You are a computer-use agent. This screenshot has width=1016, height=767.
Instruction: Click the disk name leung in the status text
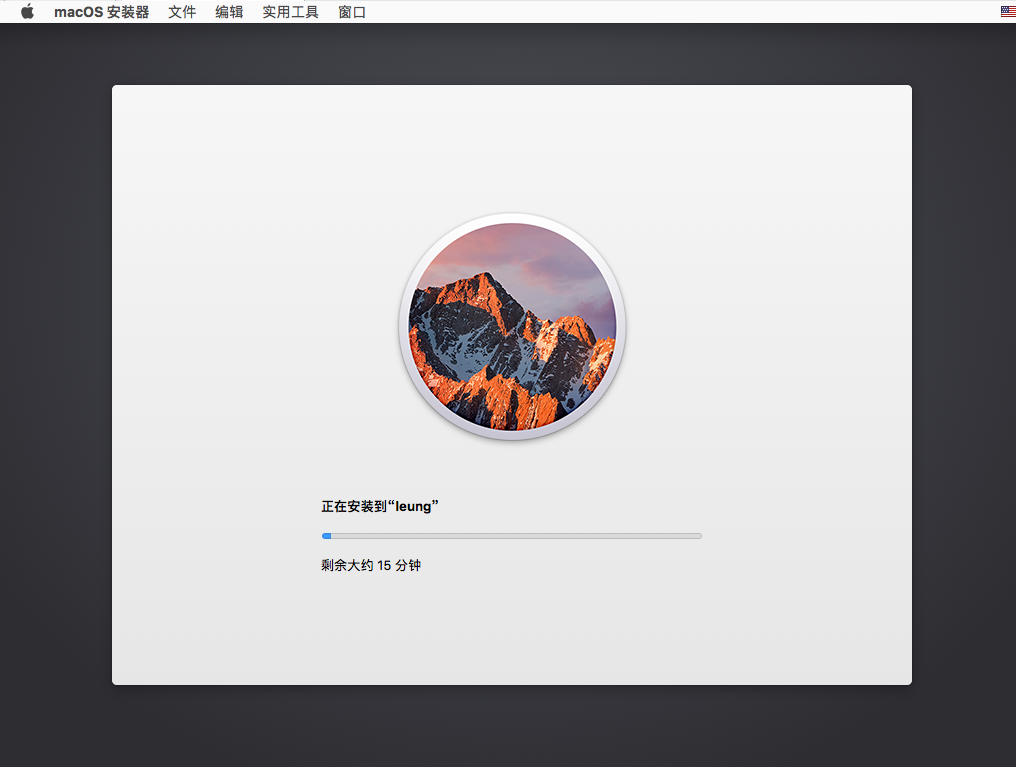point(413,507)
